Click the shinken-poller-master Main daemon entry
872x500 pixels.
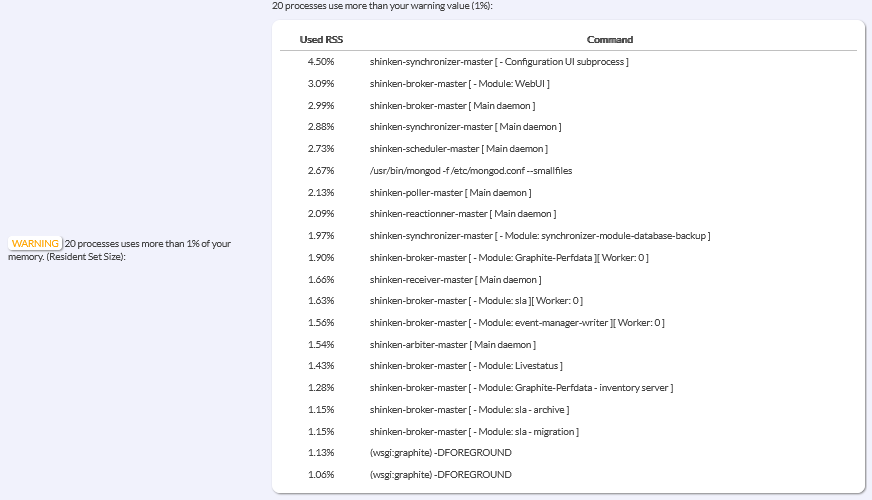click(x=450, y=192)
